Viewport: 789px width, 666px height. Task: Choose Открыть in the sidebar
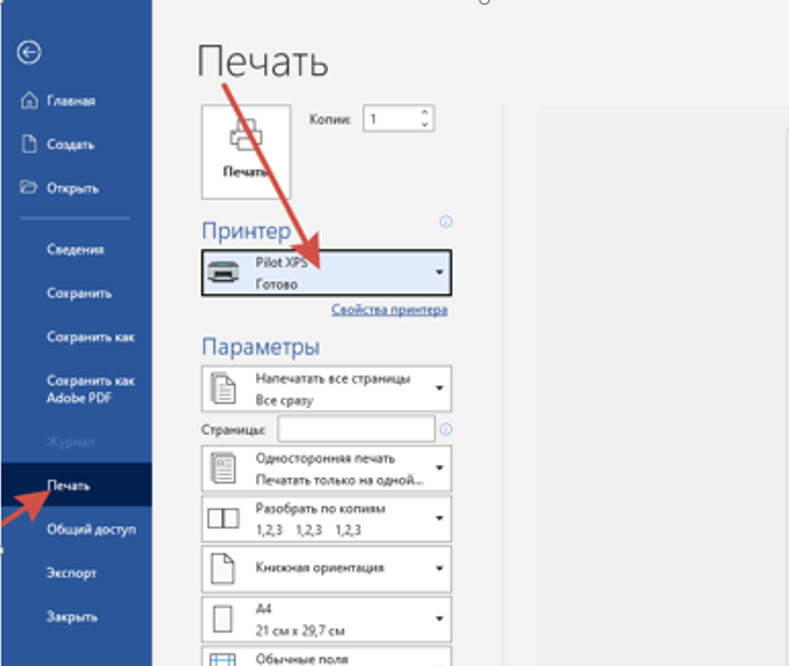(x=72, y=189)
